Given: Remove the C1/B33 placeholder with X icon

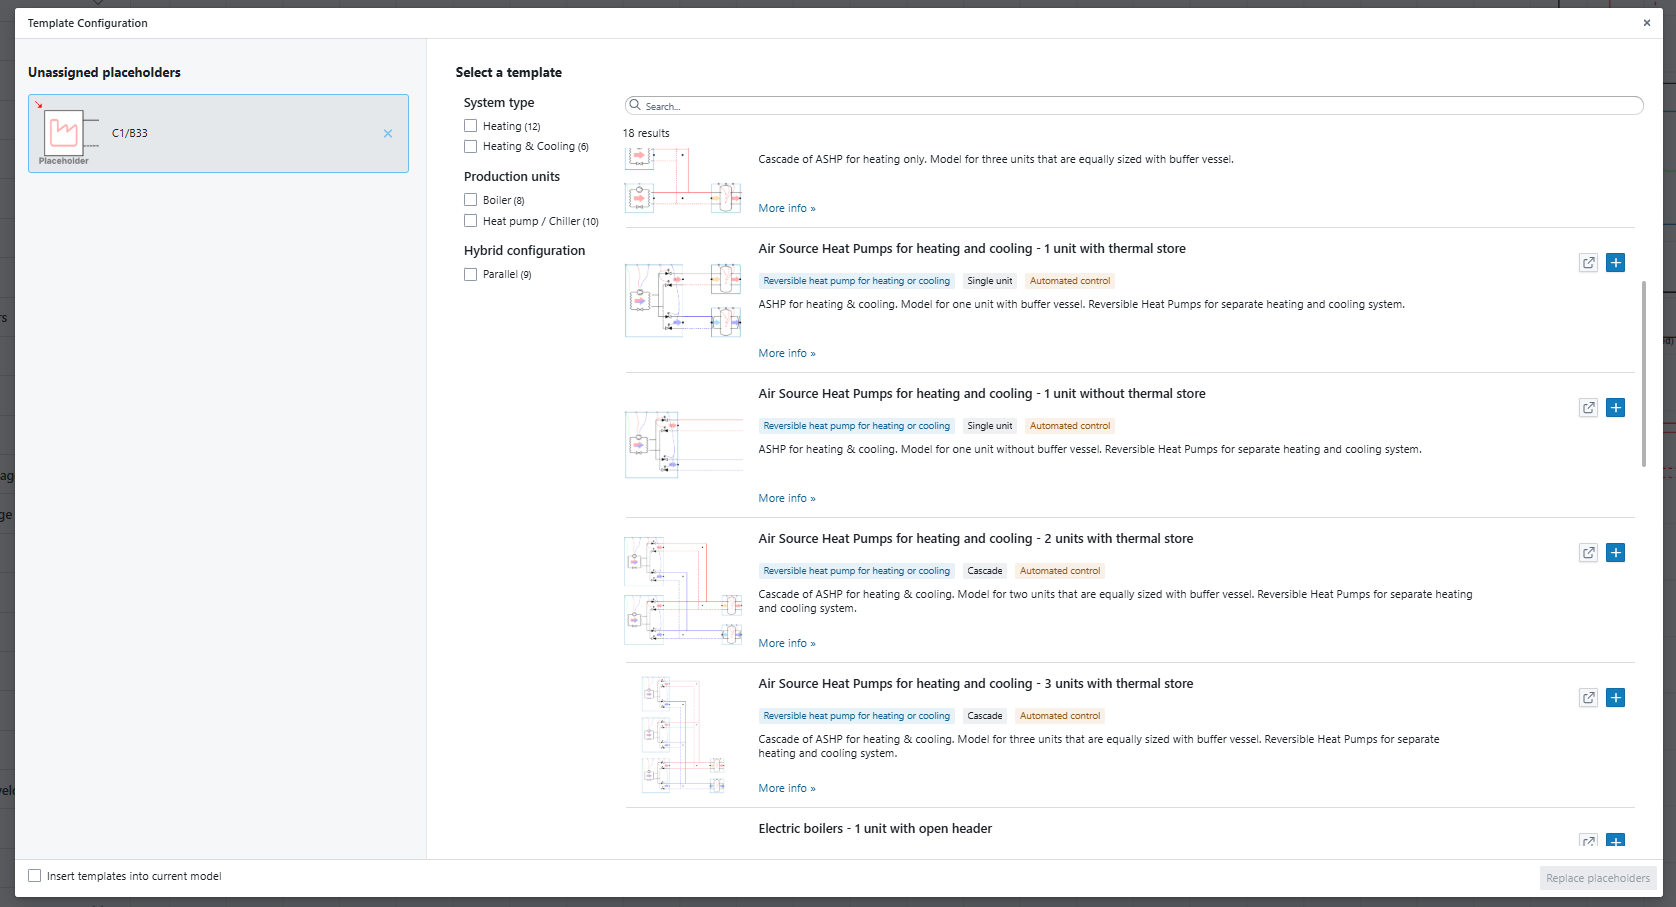Looking at the screenshot, I should point(388,134).
